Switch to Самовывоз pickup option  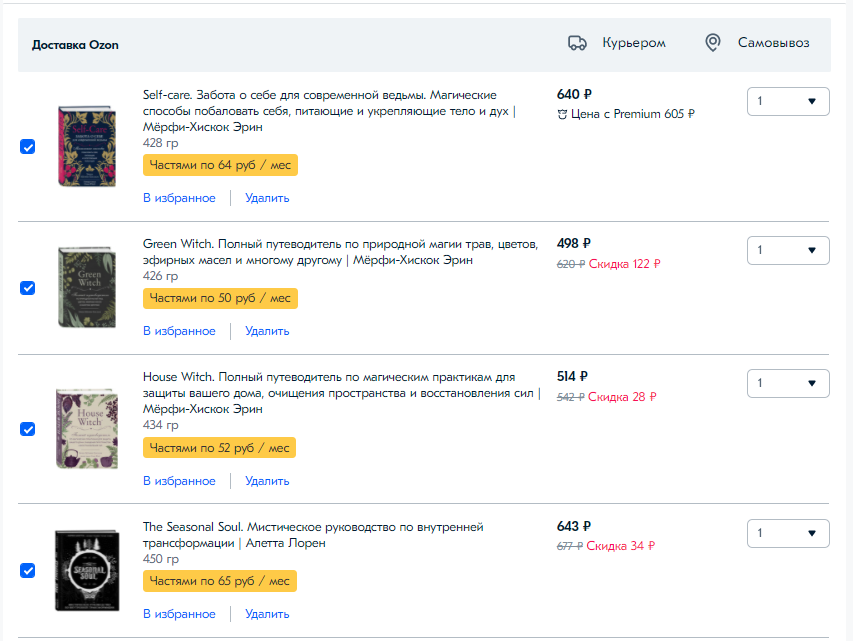(773, 43)
